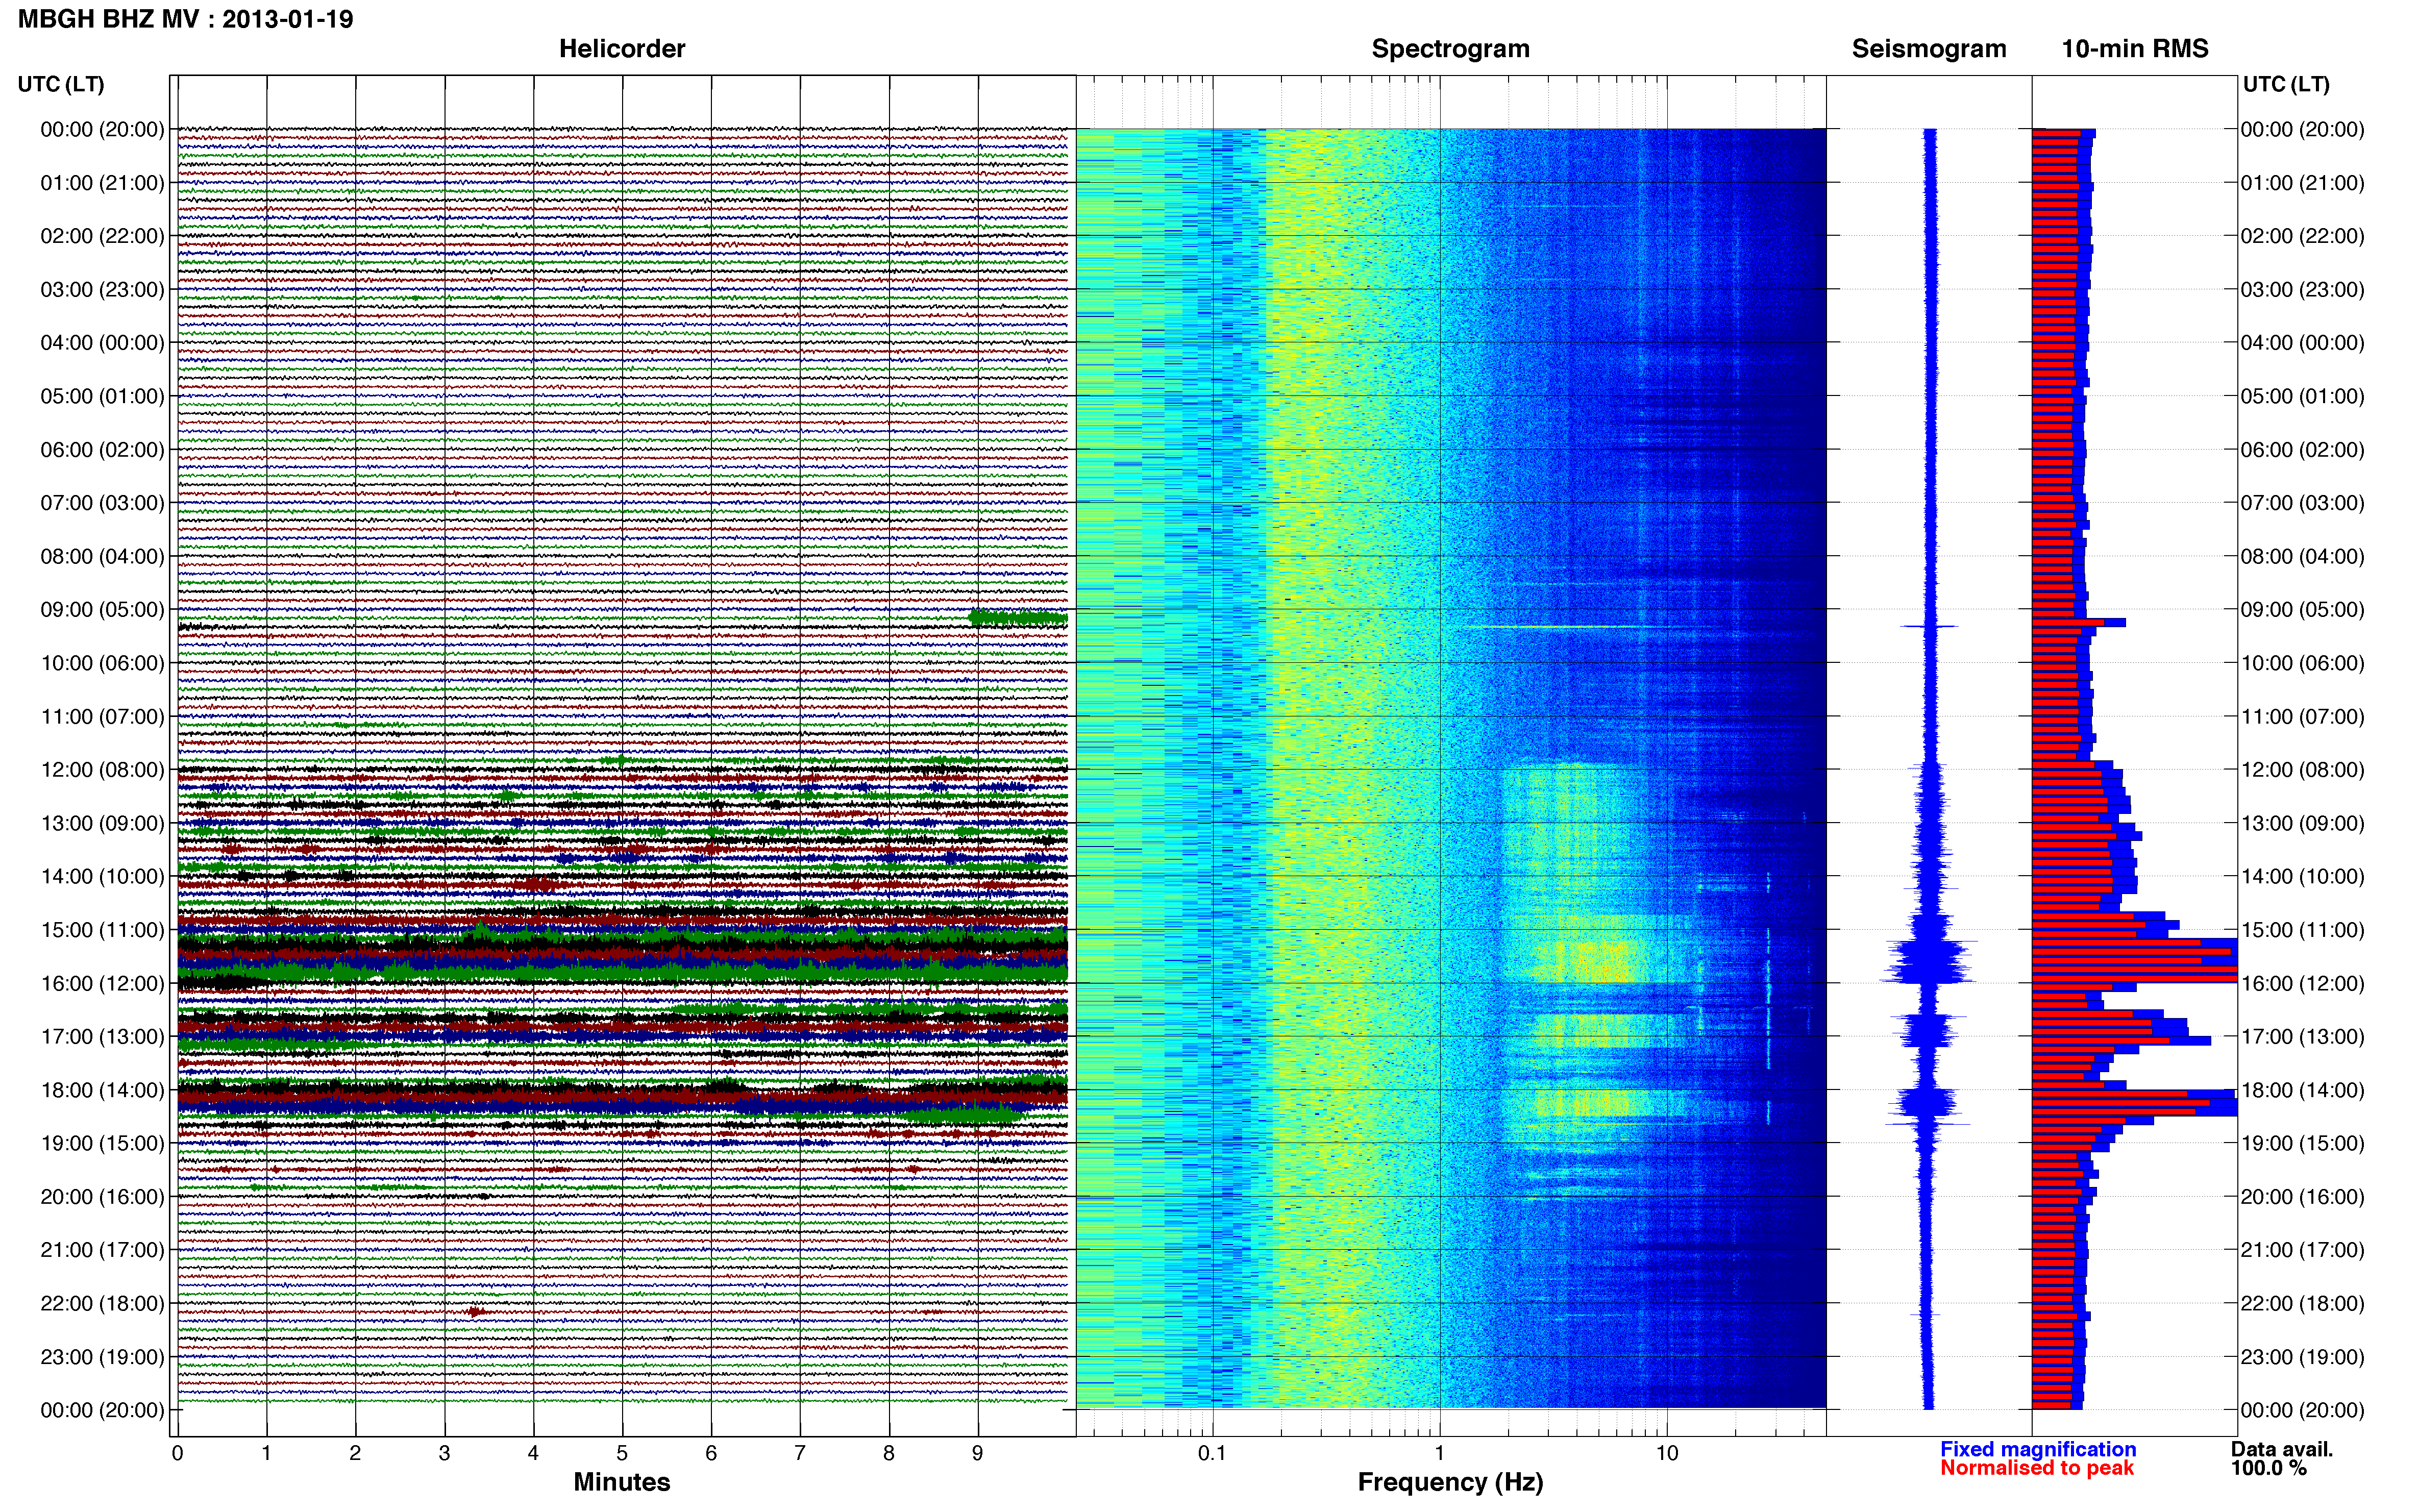Viewport: 2419px width, 1512px height.
Task: Click frequency tick label '10'
Action: 1666,1453
